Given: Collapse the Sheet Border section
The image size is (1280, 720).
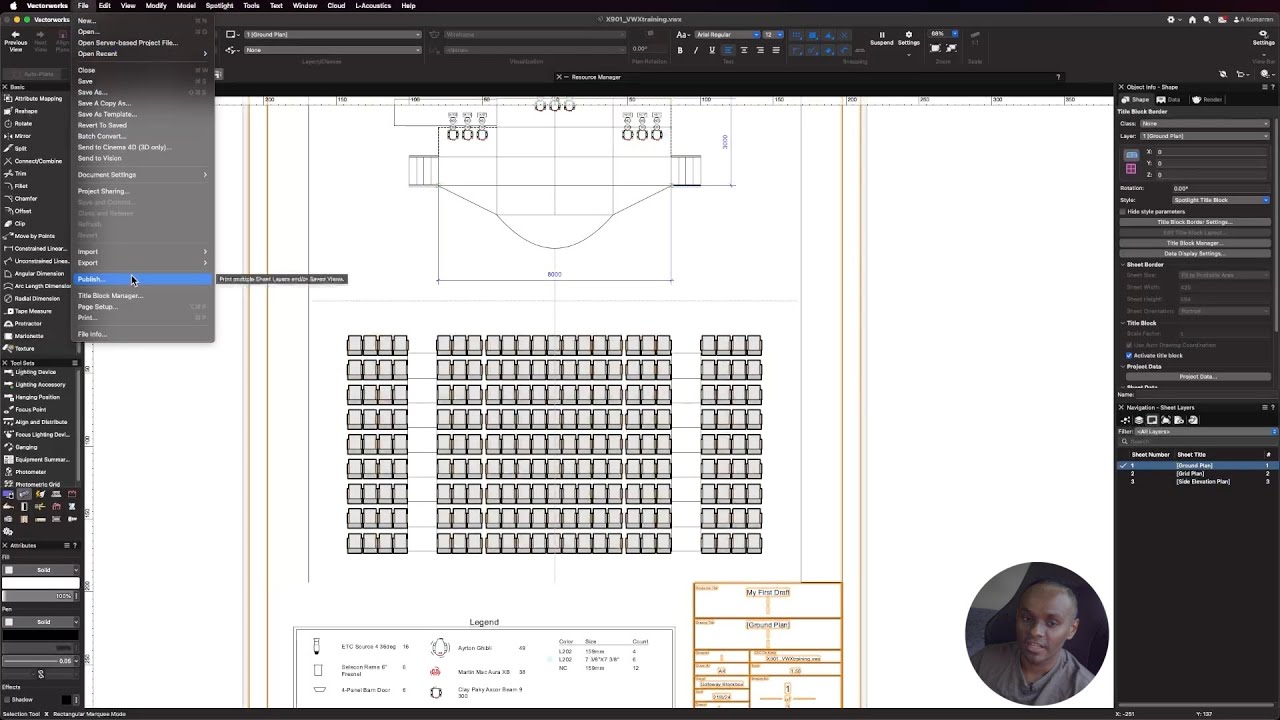Looking at the screenshot, I should pyautogui.click(x=1122, y=265).
